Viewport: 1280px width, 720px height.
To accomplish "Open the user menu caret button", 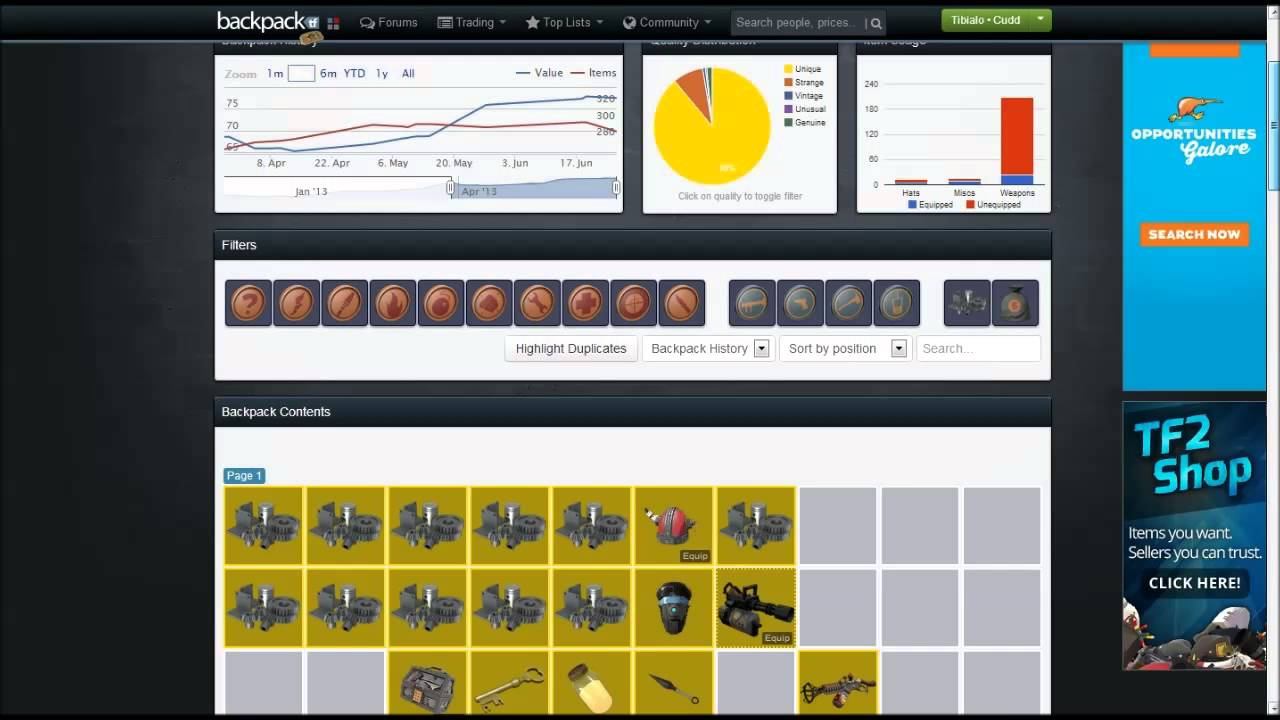I will 1041,20.
